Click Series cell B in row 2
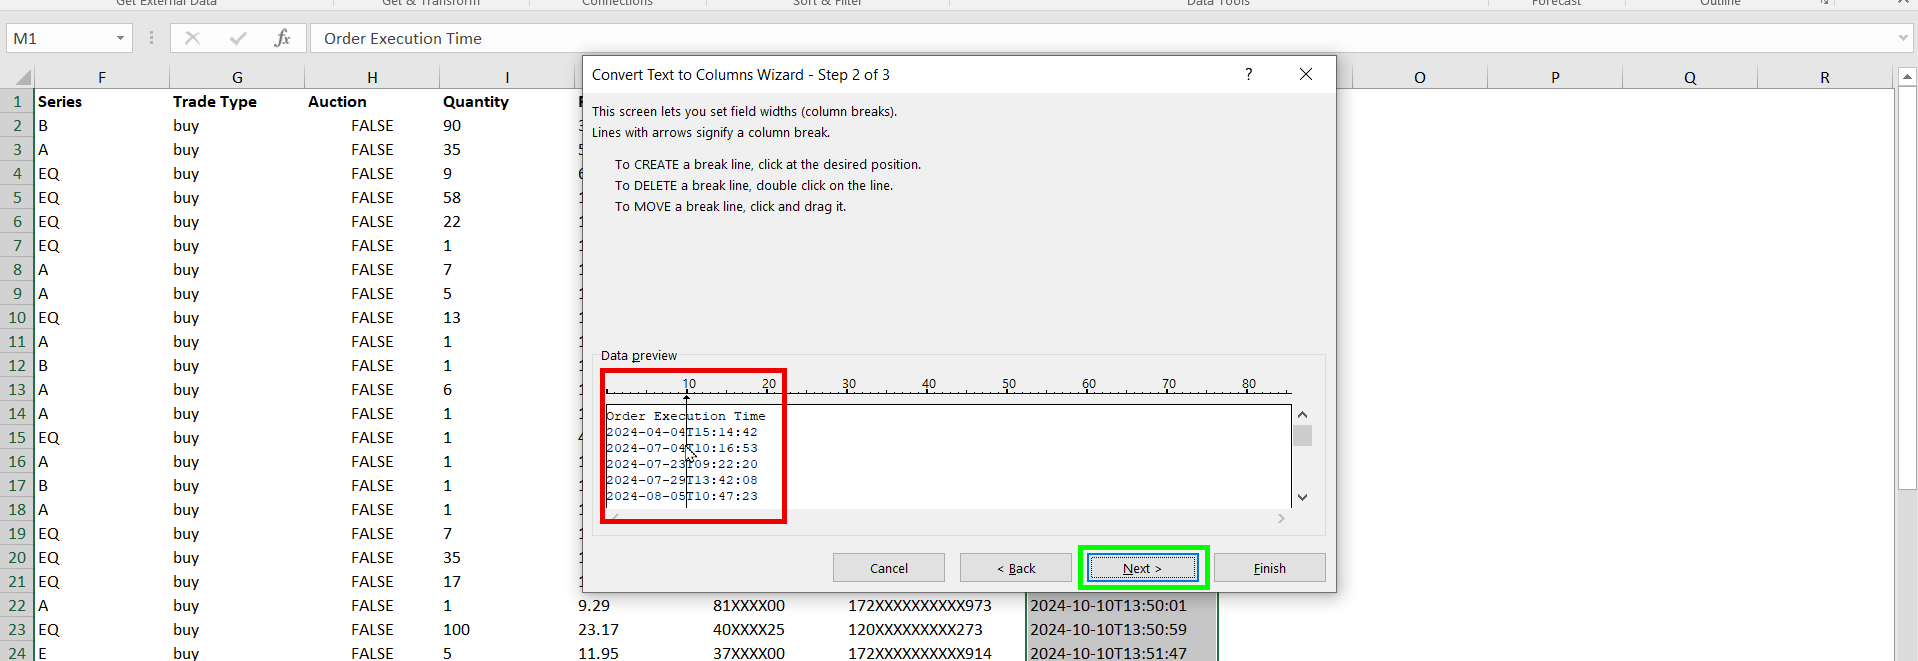The height and width of the screenshot is (661, 1918). coord(102,125)
